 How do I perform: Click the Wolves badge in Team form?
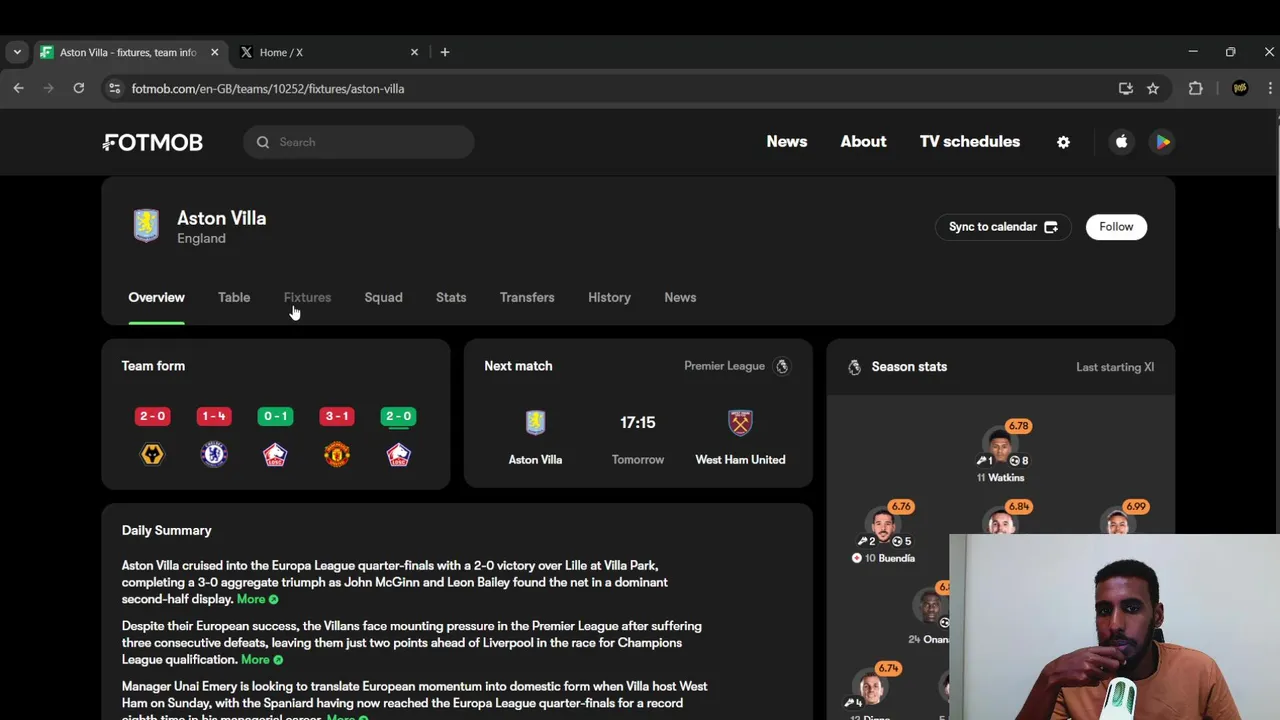[152, 455]
